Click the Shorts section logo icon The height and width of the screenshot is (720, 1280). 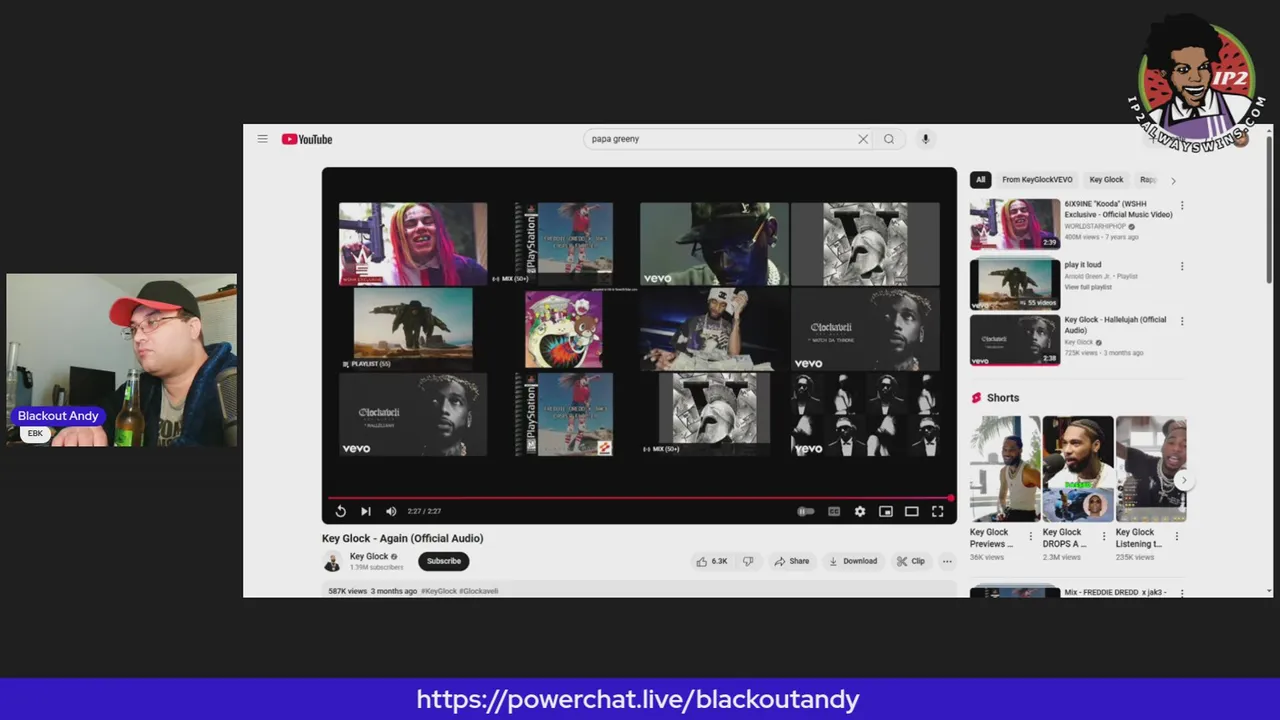pos(976,398)
